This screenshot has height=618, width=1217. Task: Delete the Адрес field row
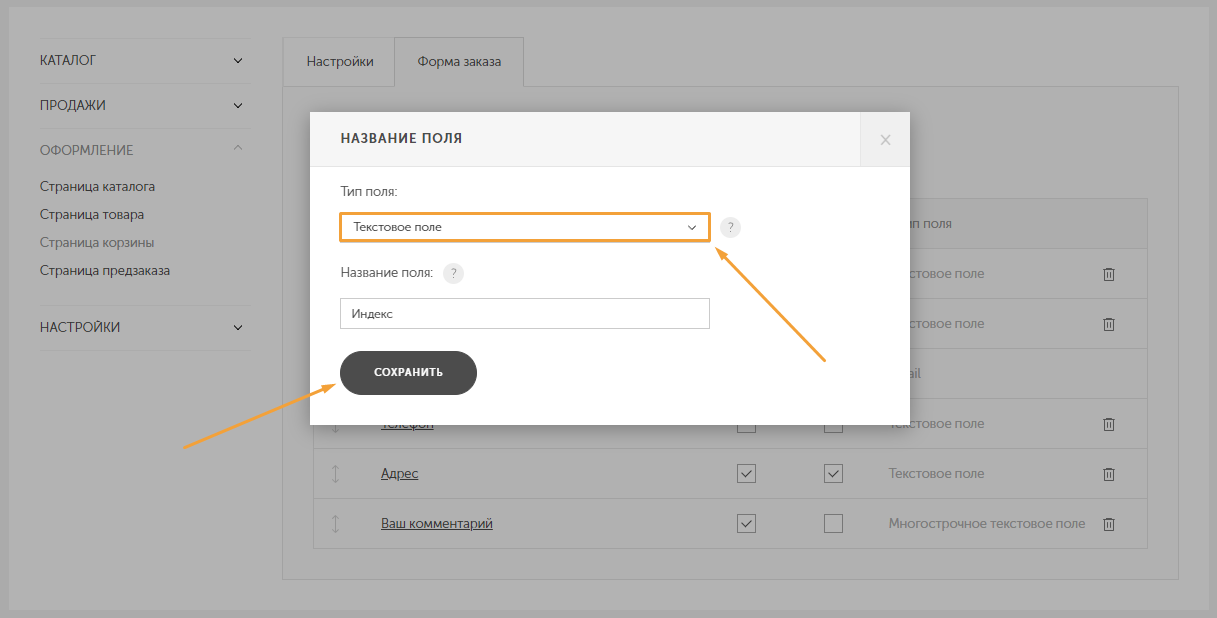(1108, 474)
